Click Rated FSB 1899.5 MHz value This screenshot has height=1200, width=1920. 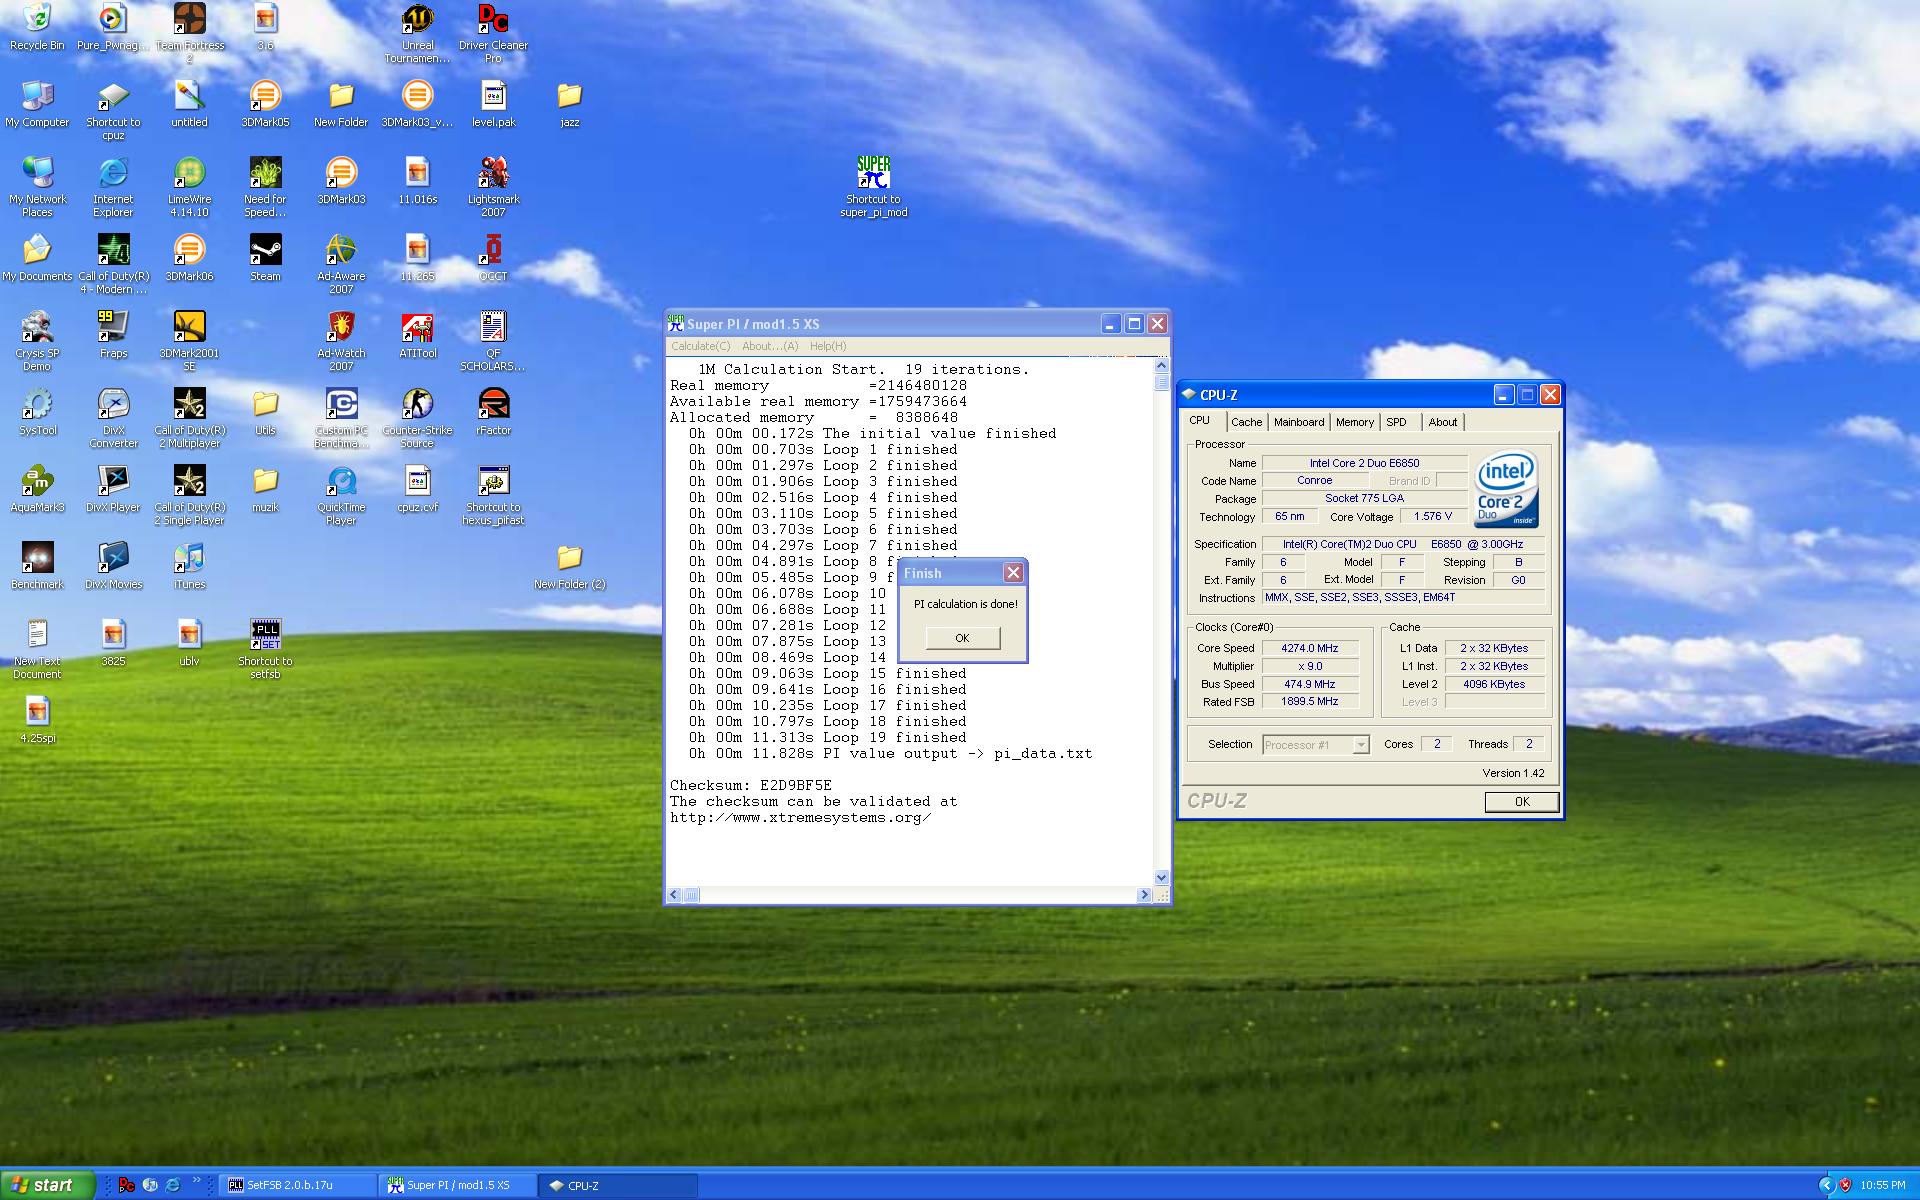(1310, 702)
